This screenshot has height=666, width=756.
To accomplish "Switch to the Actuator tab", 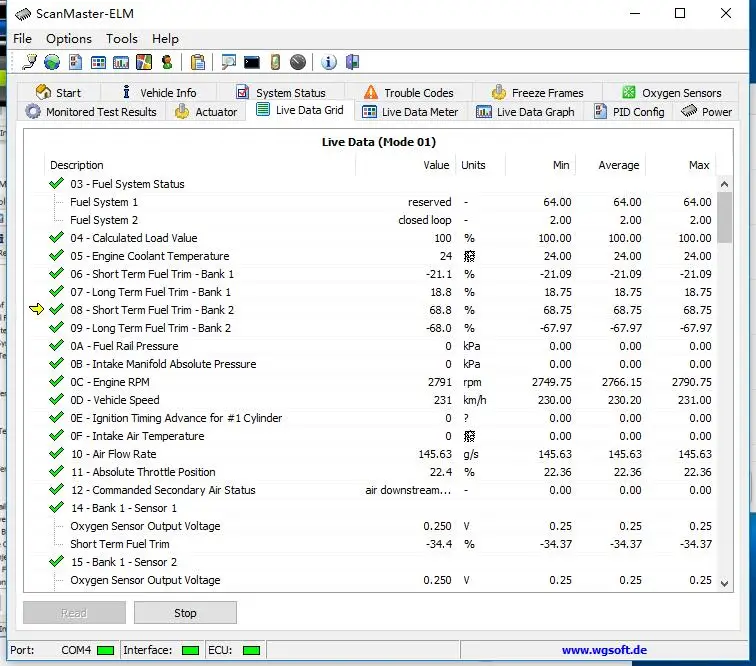I will point(206,112).
